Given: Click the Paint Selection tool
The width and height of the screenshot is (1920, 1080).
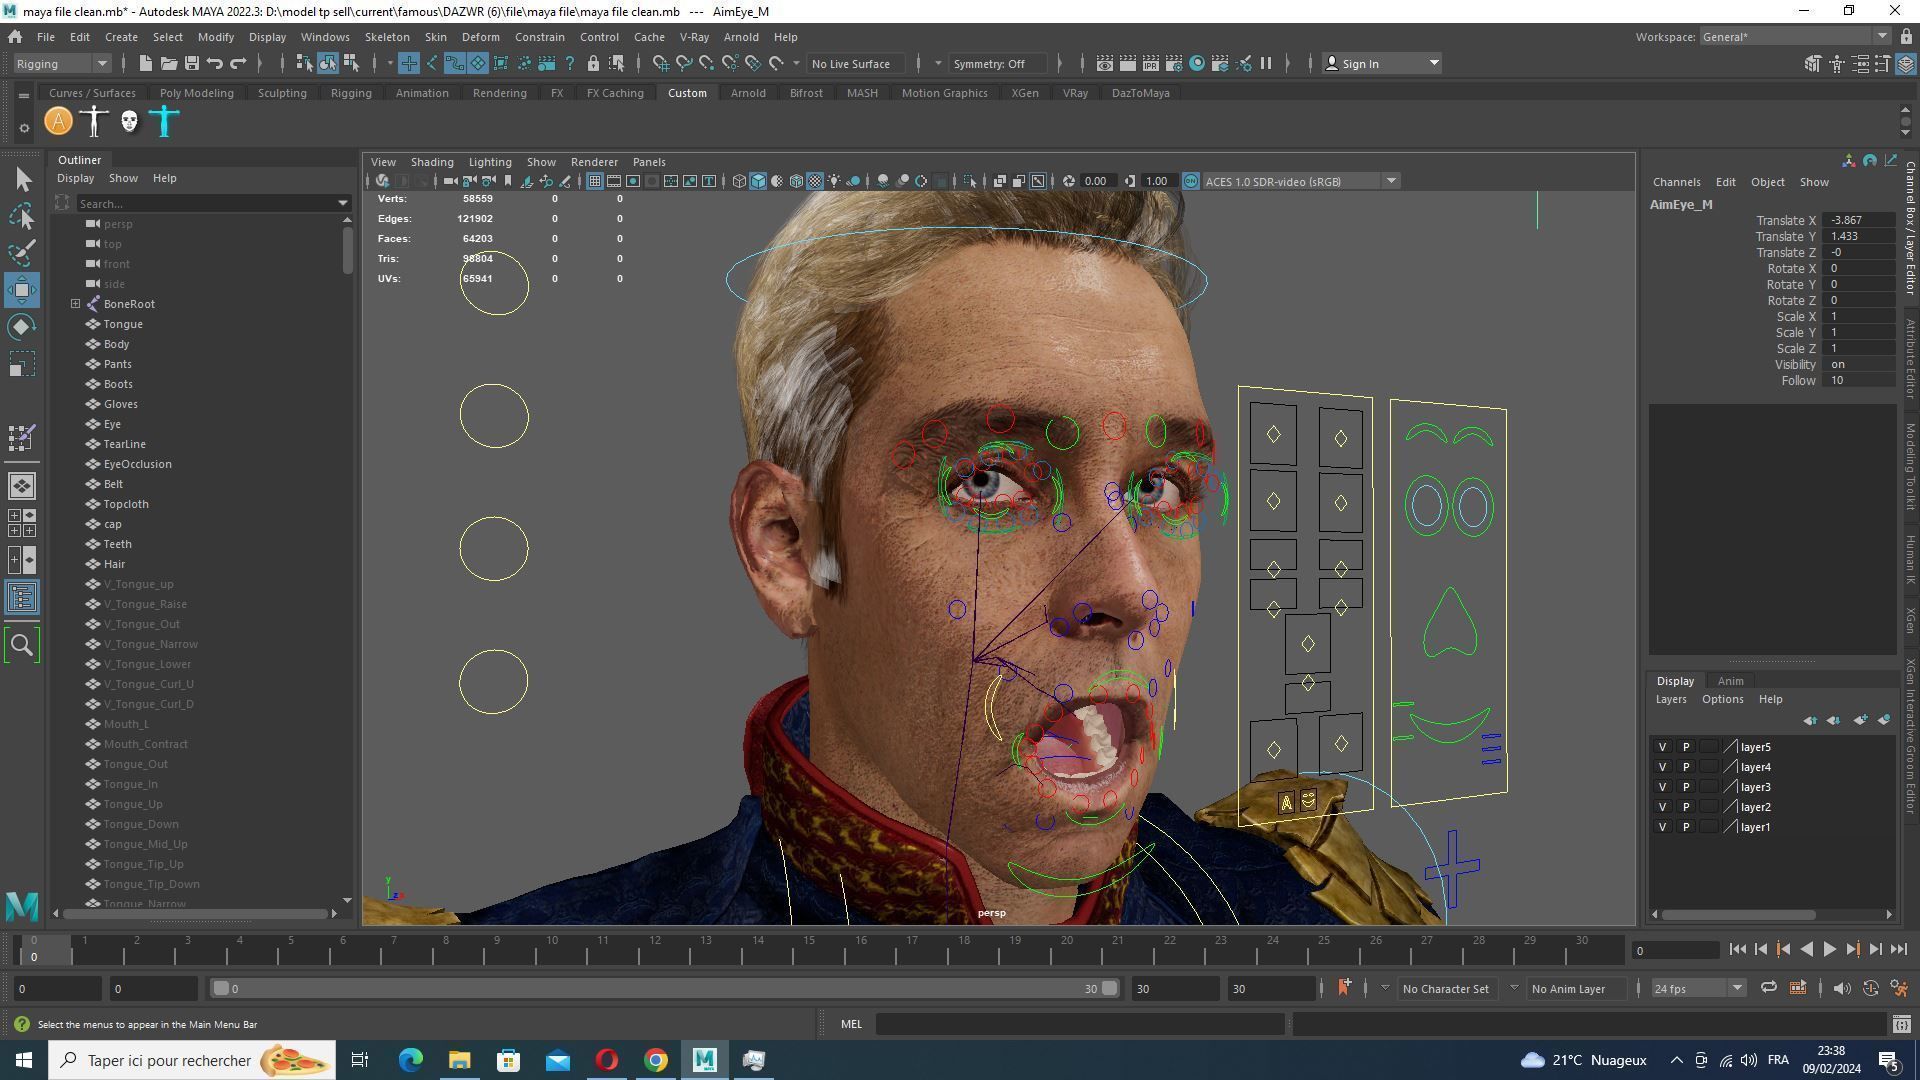Looking at the screenshot, I should click(x=22, y=252).
